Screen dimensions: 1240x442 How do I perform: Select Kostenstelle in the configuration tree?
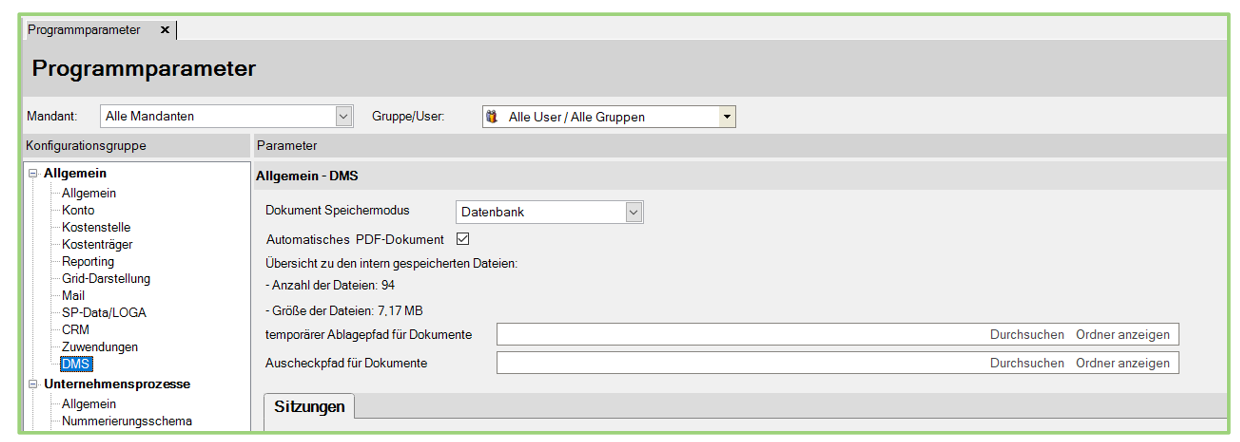click(96, 228)
